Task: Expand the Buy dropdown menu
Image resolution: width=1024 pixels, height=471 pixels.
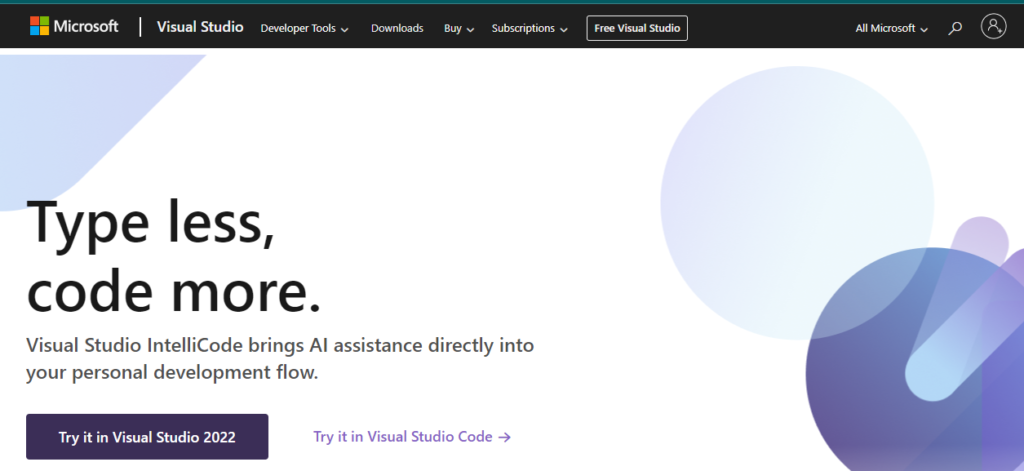Action: [x=459, y=28]
